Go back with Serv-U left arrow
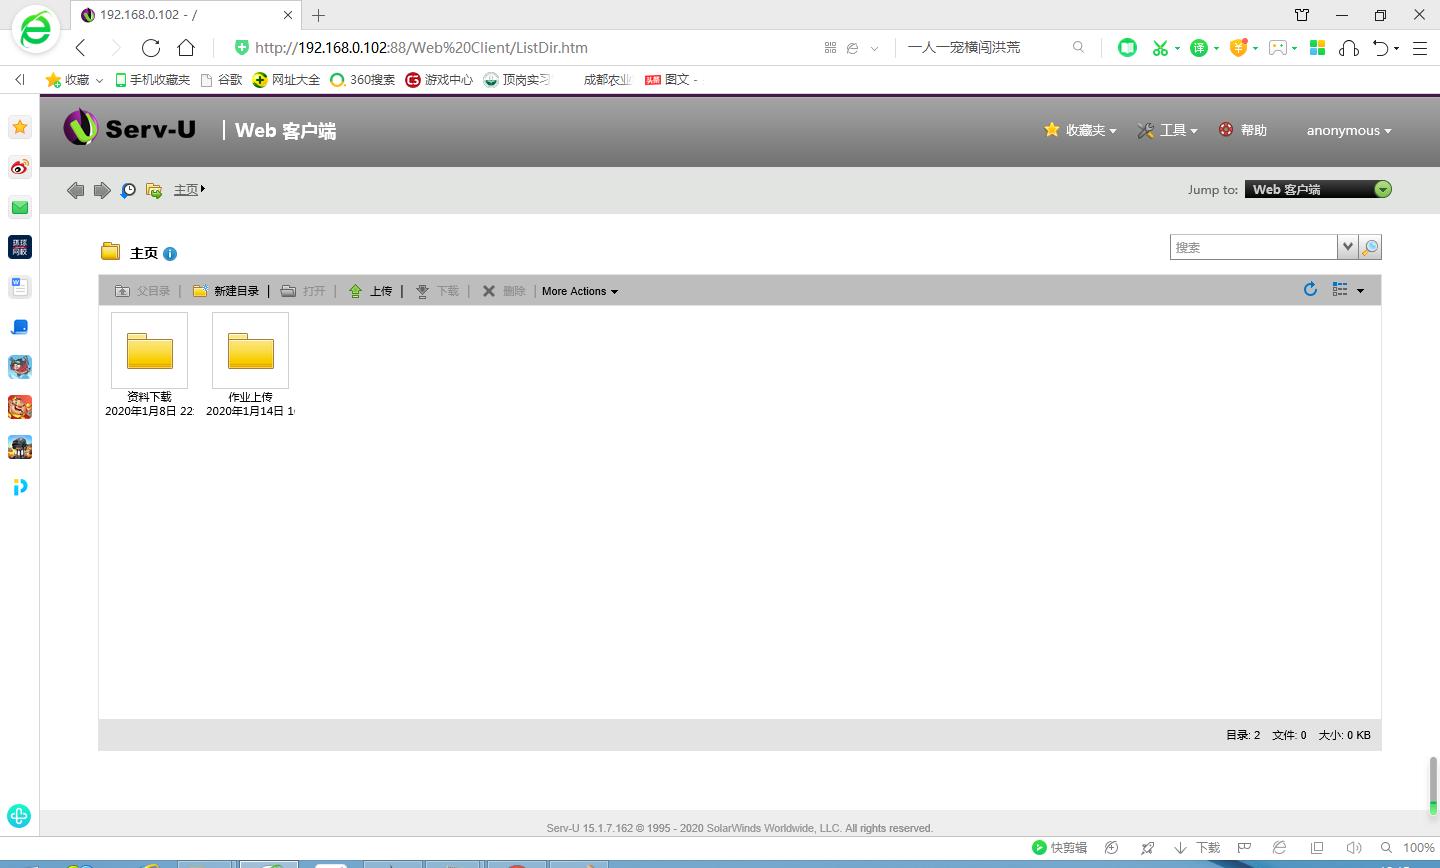The width and height of the screenshot is (1440, 868). coord(76,190)
